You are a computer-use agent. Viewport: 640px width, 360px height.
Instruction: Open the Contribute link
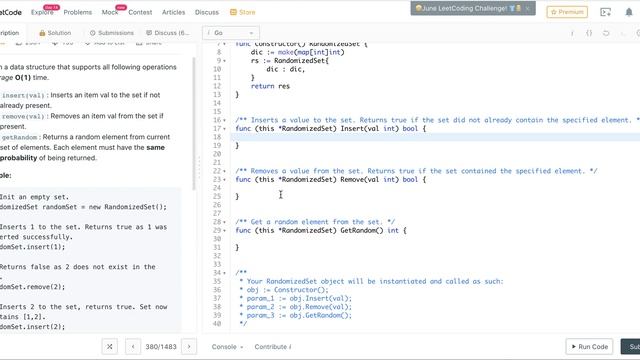tap(273, 347)
